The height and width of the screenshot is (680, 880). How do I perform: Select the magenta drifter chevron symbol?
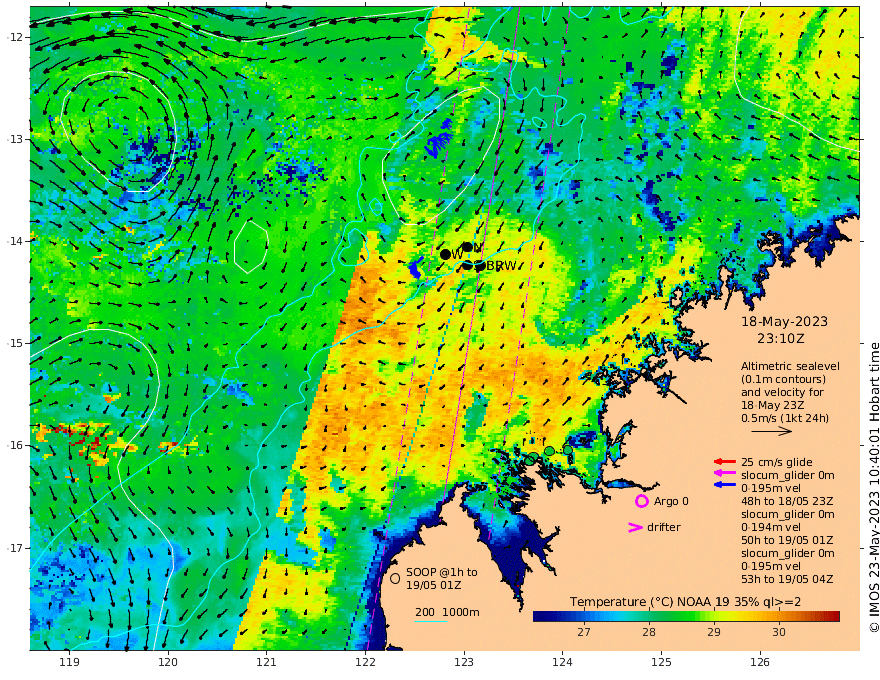pyautogui.click(x=635, y=527)
